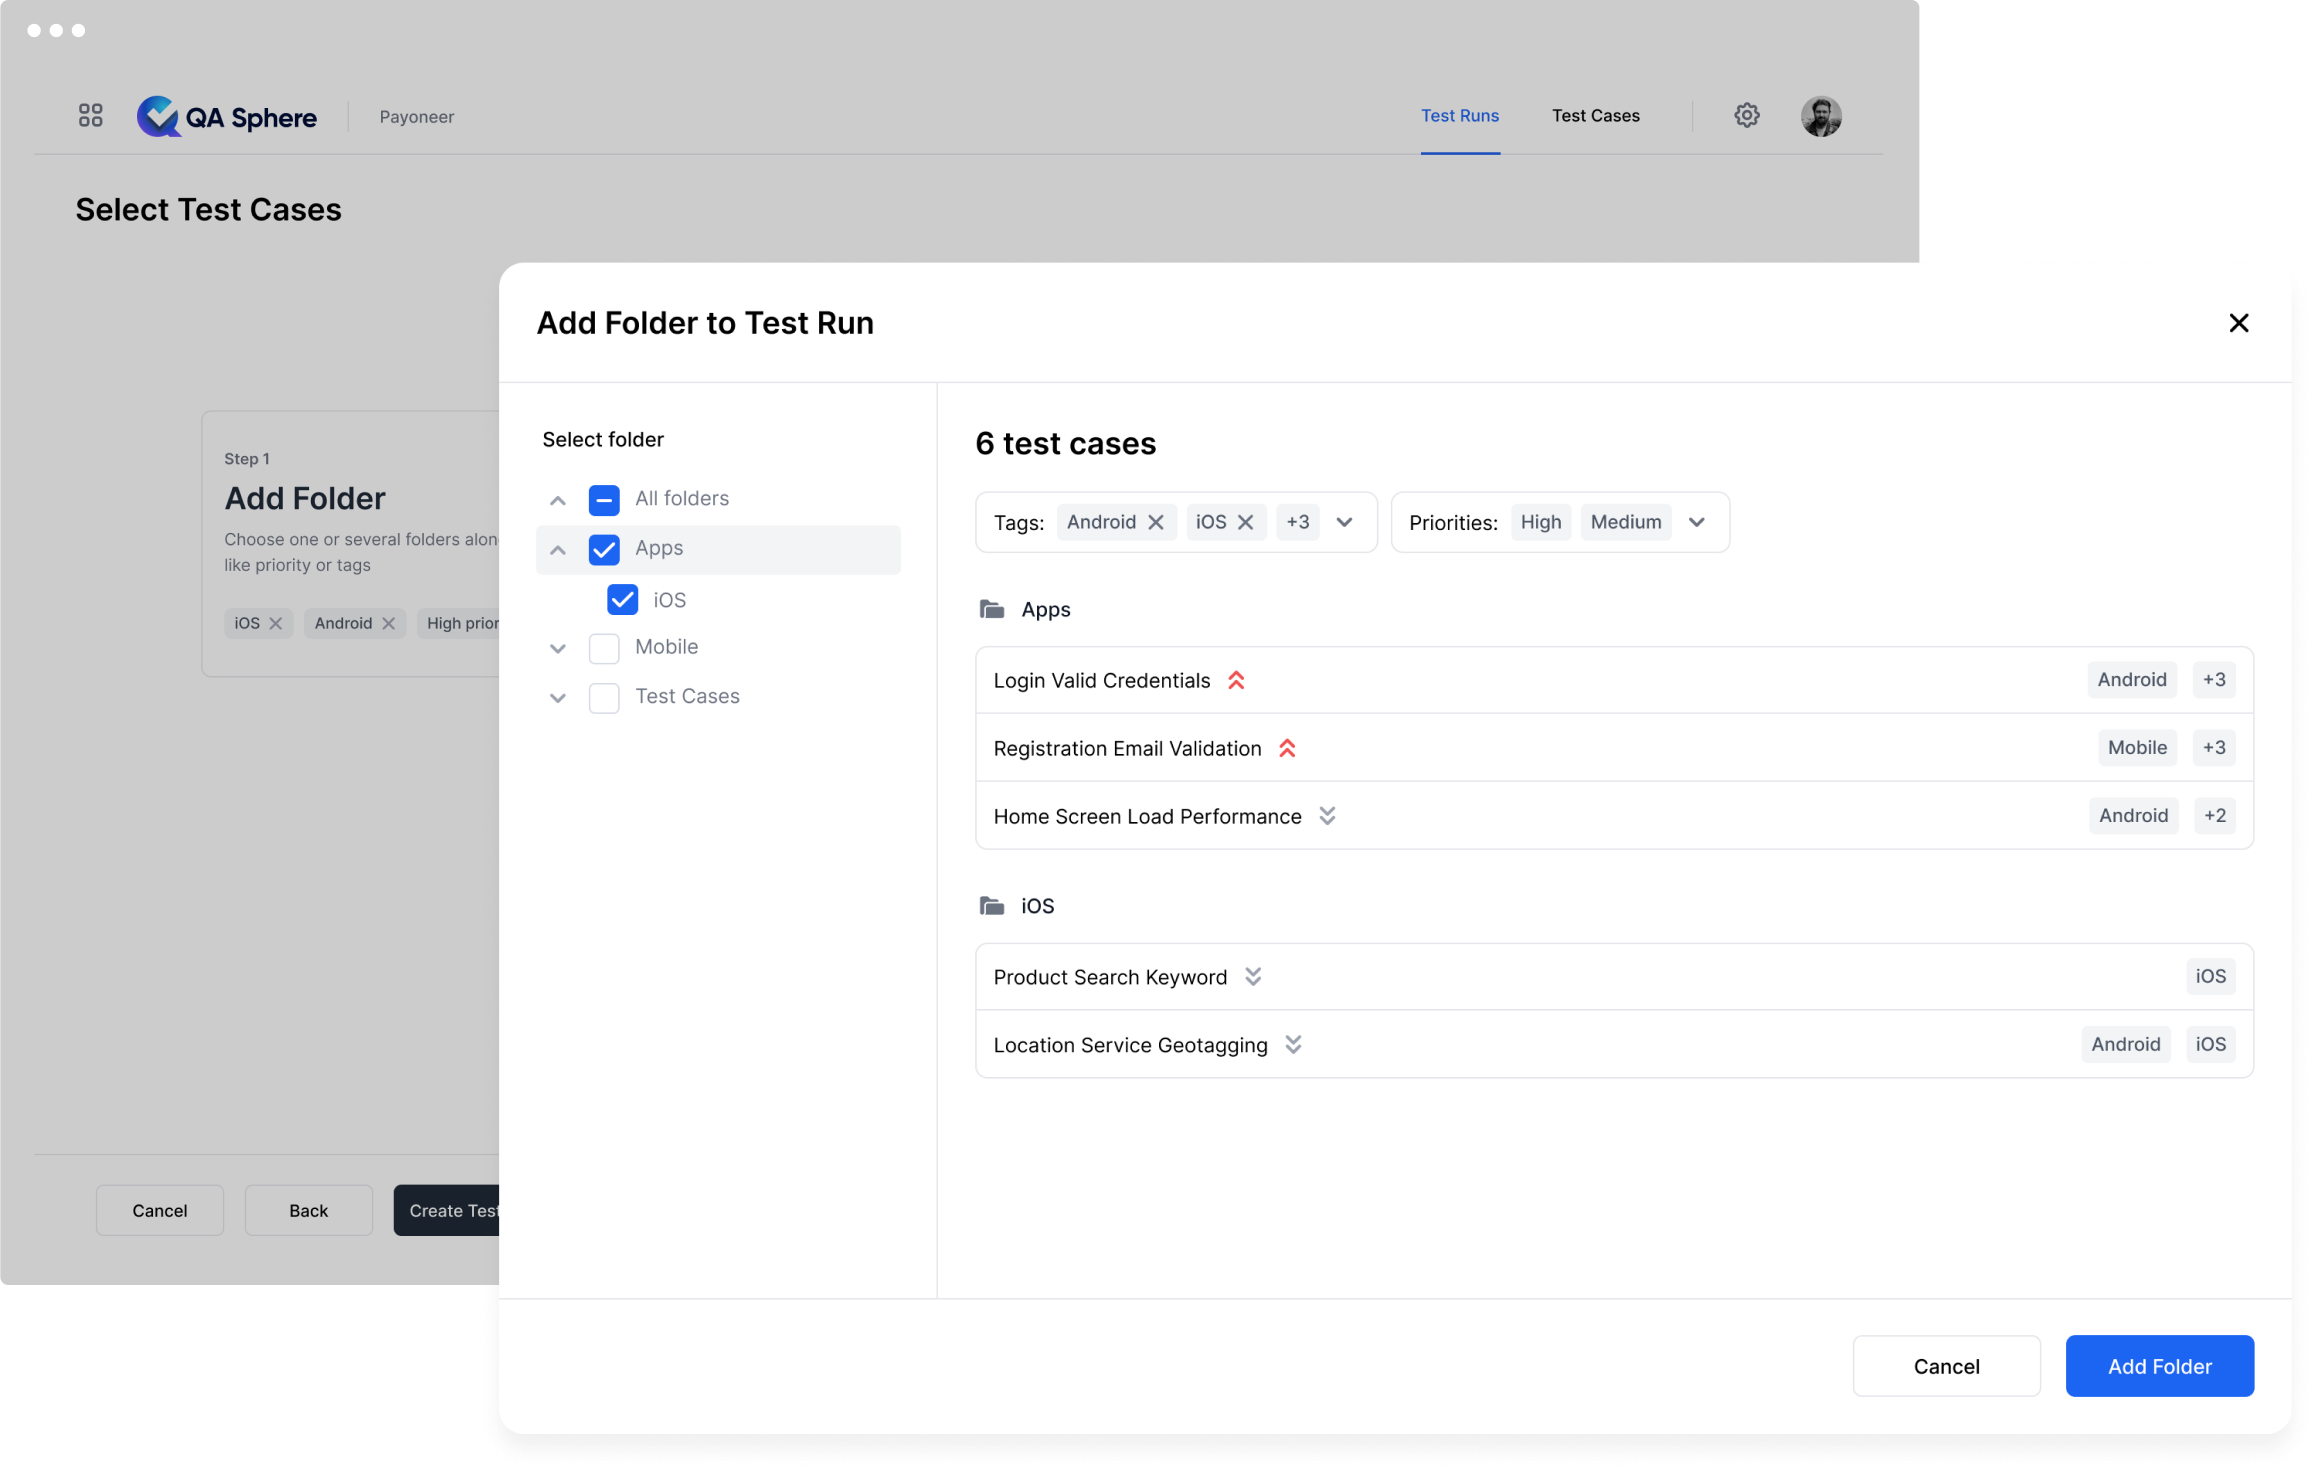
Task: Click the Apps folder icon in list
Action: (x=991, y=609)
